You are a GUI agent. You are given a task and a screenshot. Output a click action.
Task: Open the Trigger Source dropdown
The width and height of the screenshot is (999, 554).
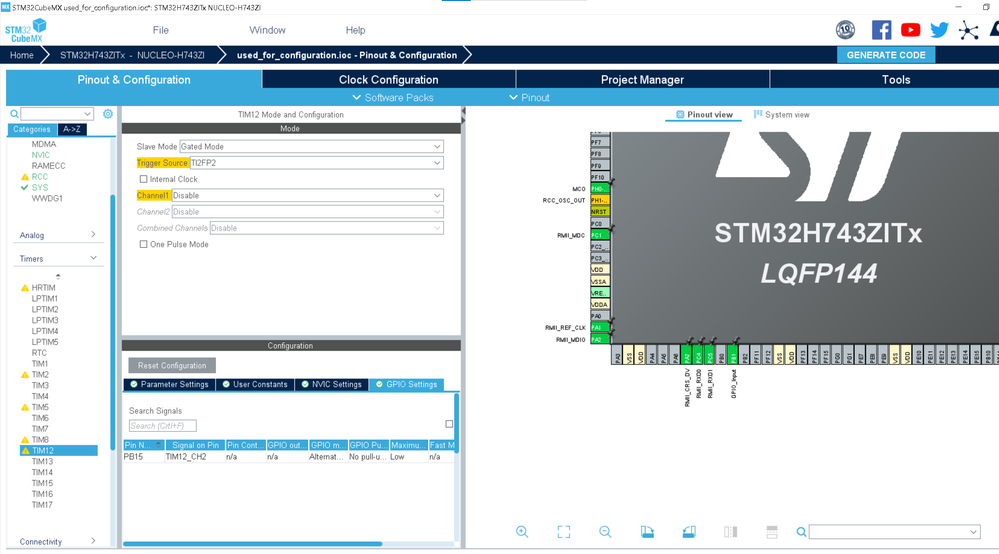coord(317,163)
